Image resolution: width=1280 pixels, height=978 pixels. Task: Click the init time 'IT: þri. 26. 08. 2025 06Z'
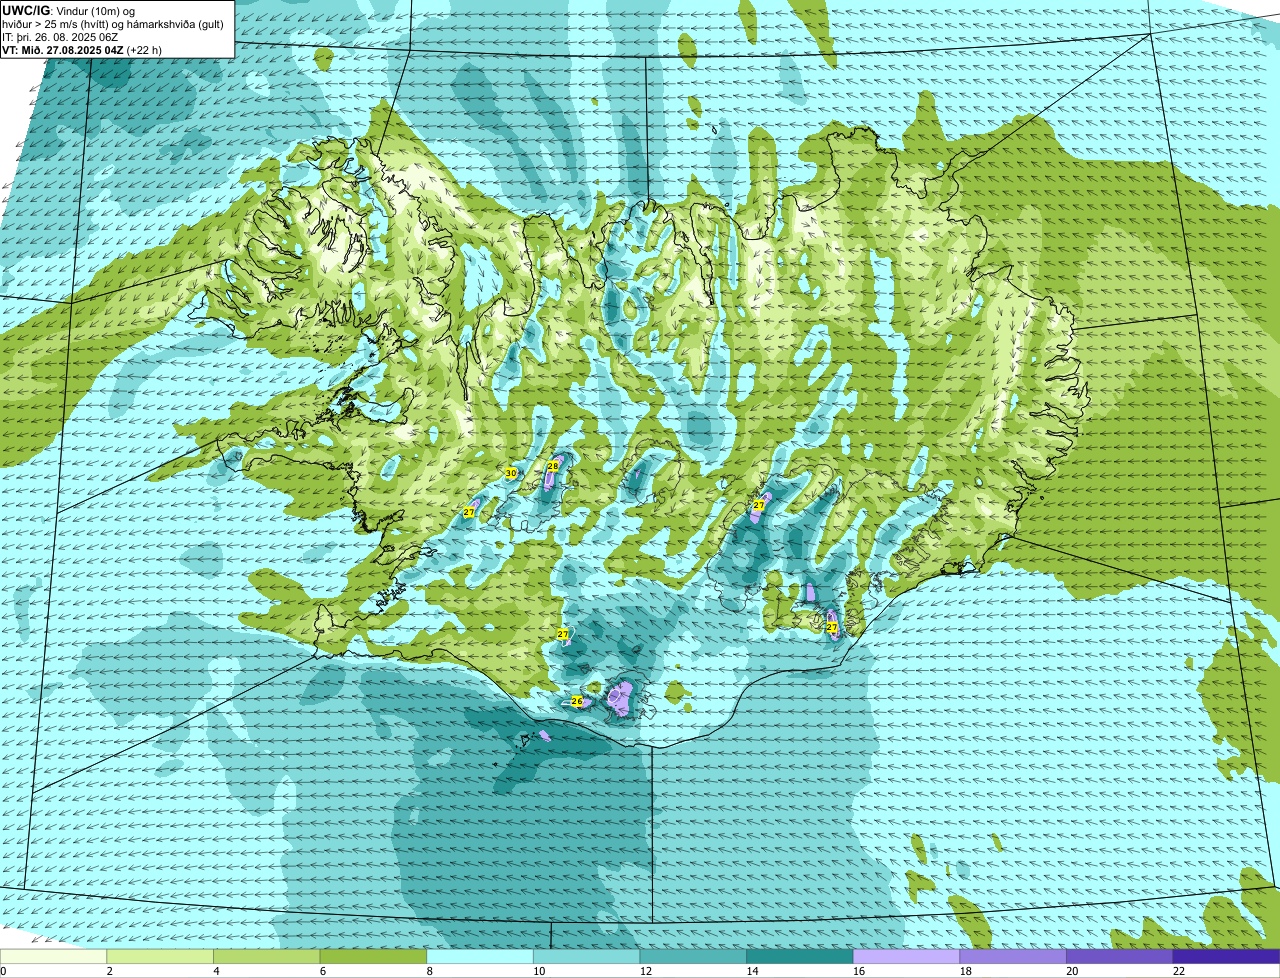click(60, 37)
